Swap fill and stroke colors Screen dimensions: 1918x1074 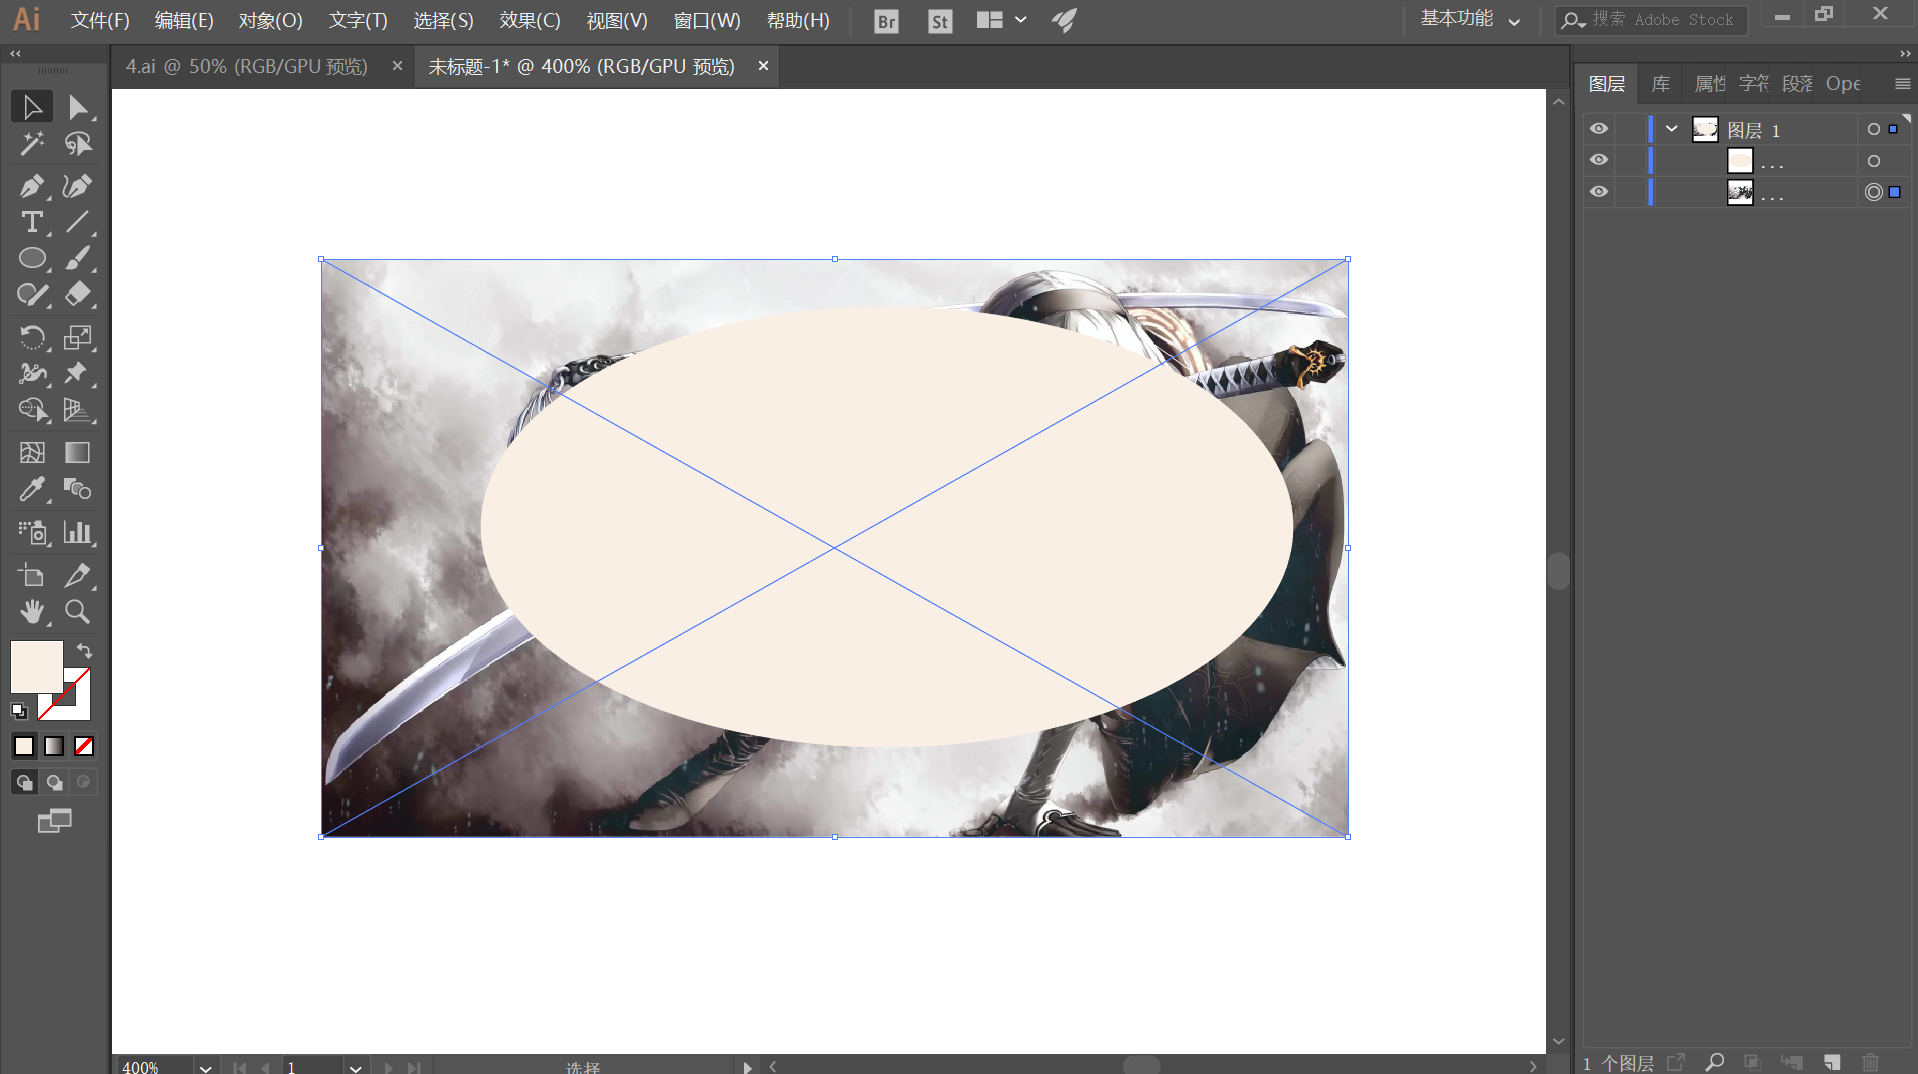pyautogui.click(x=84, y=650)
